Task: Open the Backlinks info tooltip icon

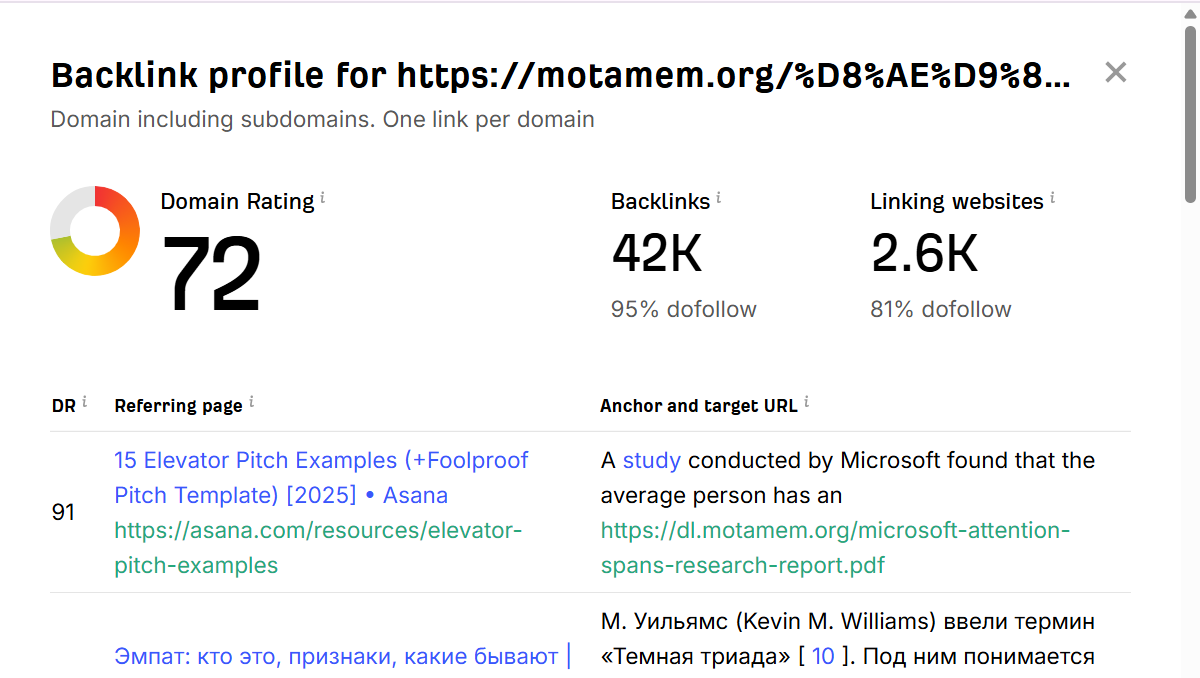Action: click(718, 198)
